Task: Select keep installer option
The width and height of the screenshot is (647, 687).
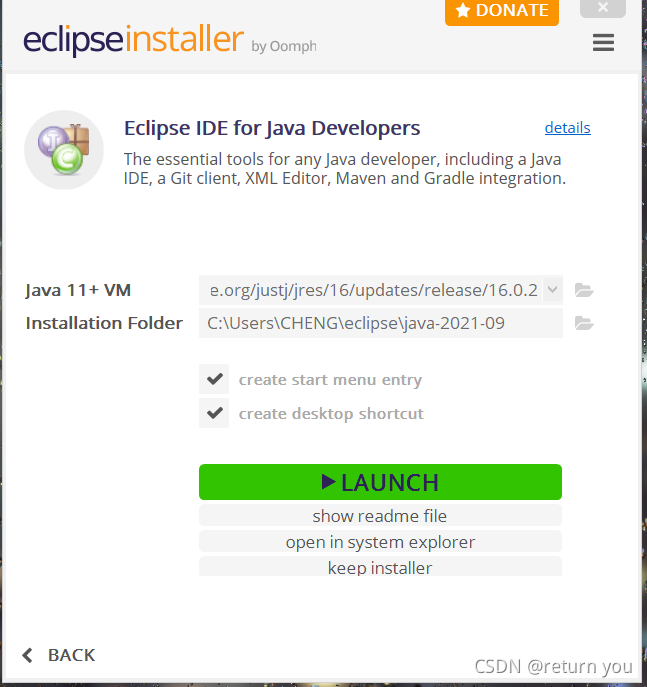Action: pyautogui.click(x=380, y=567)
